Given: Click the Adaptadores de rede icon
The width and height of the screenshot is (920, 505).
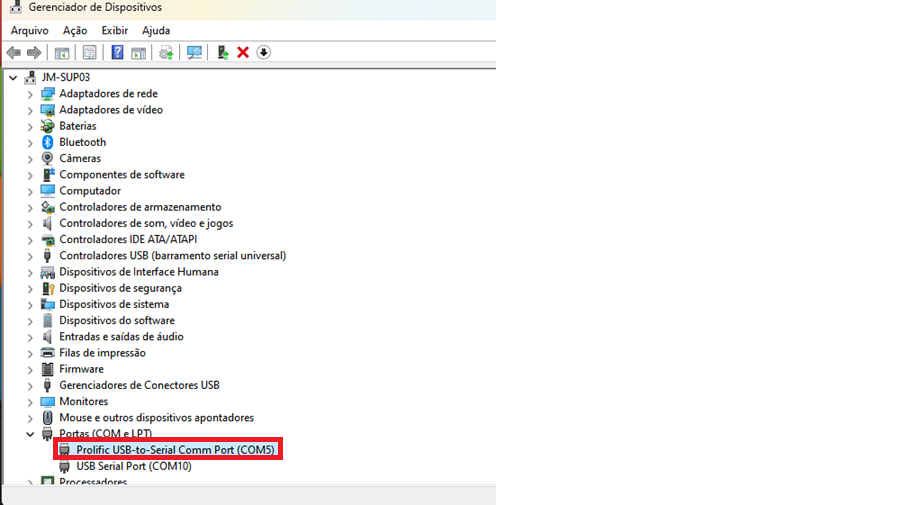Looking at the screenshot, I should [48, 94].
